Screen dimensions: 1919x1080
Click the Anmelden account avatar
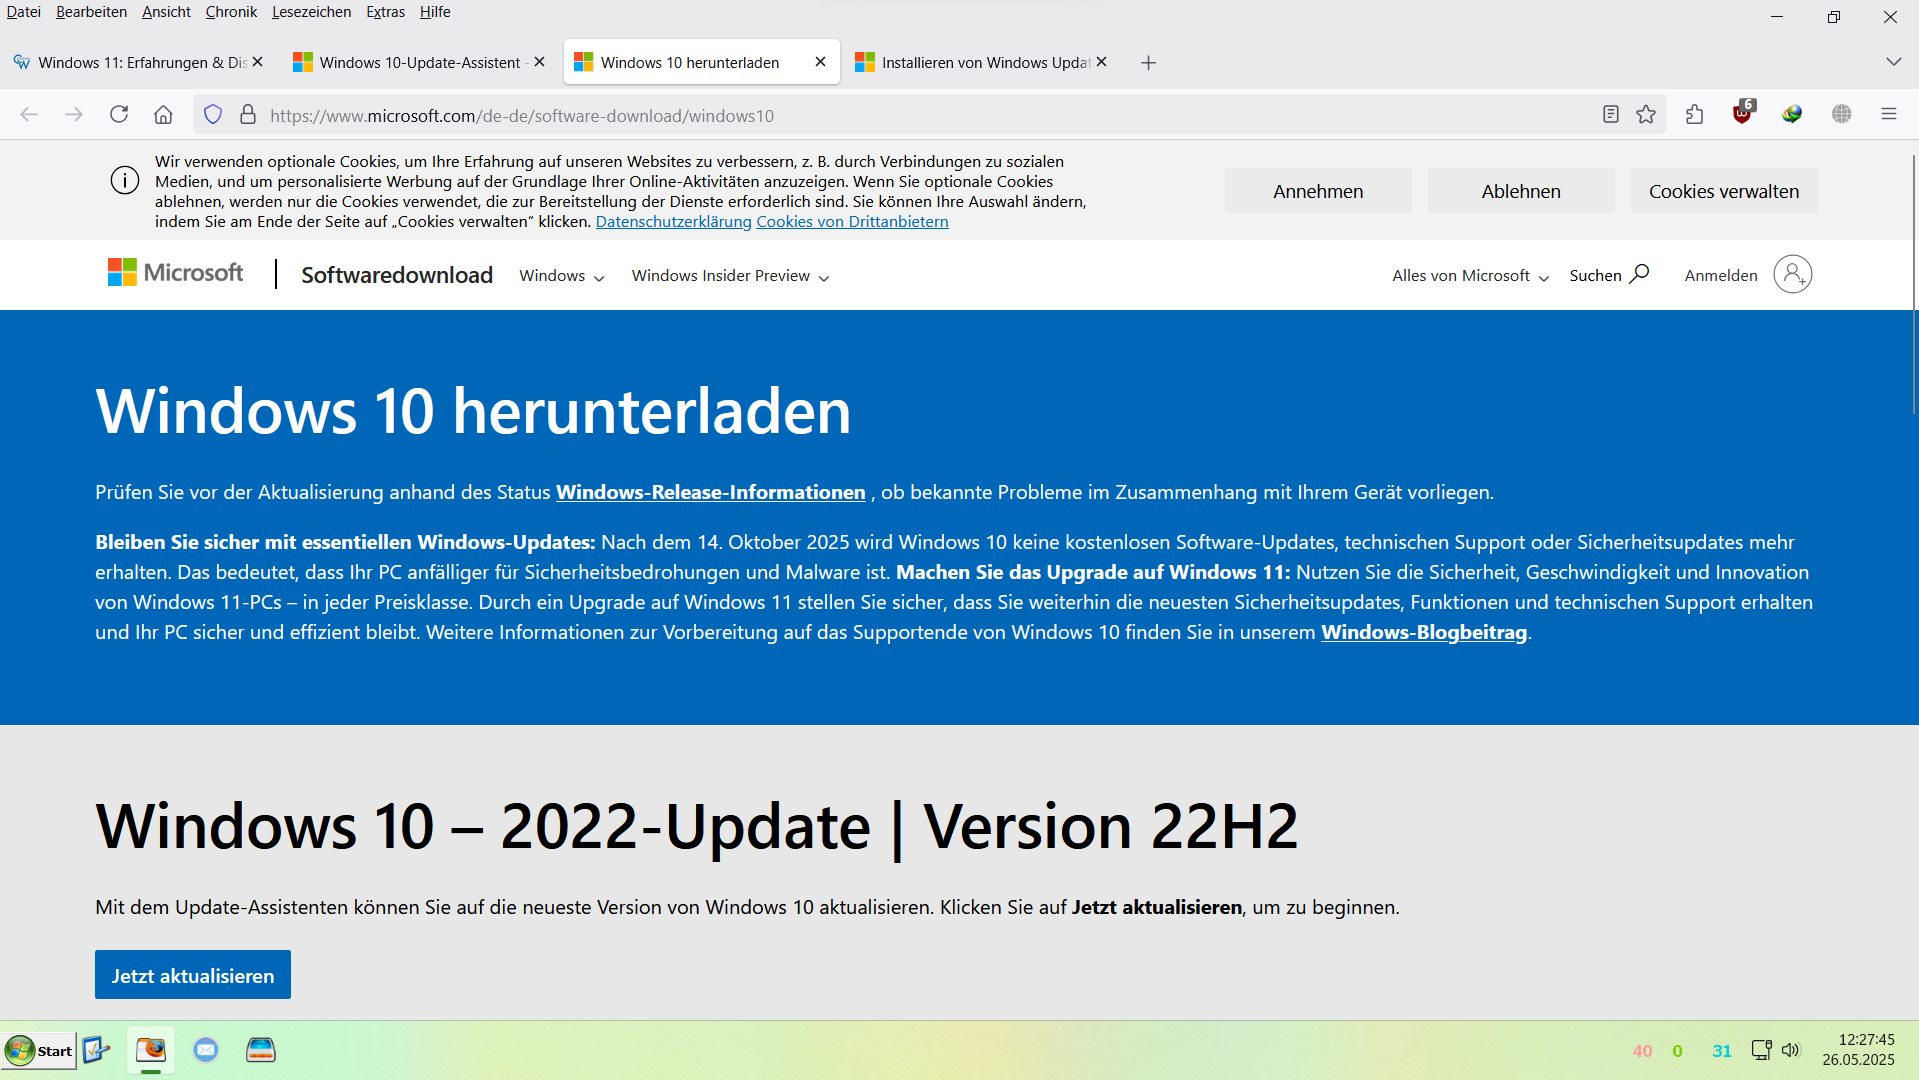pyautogui.click(x=1792, y=274)
